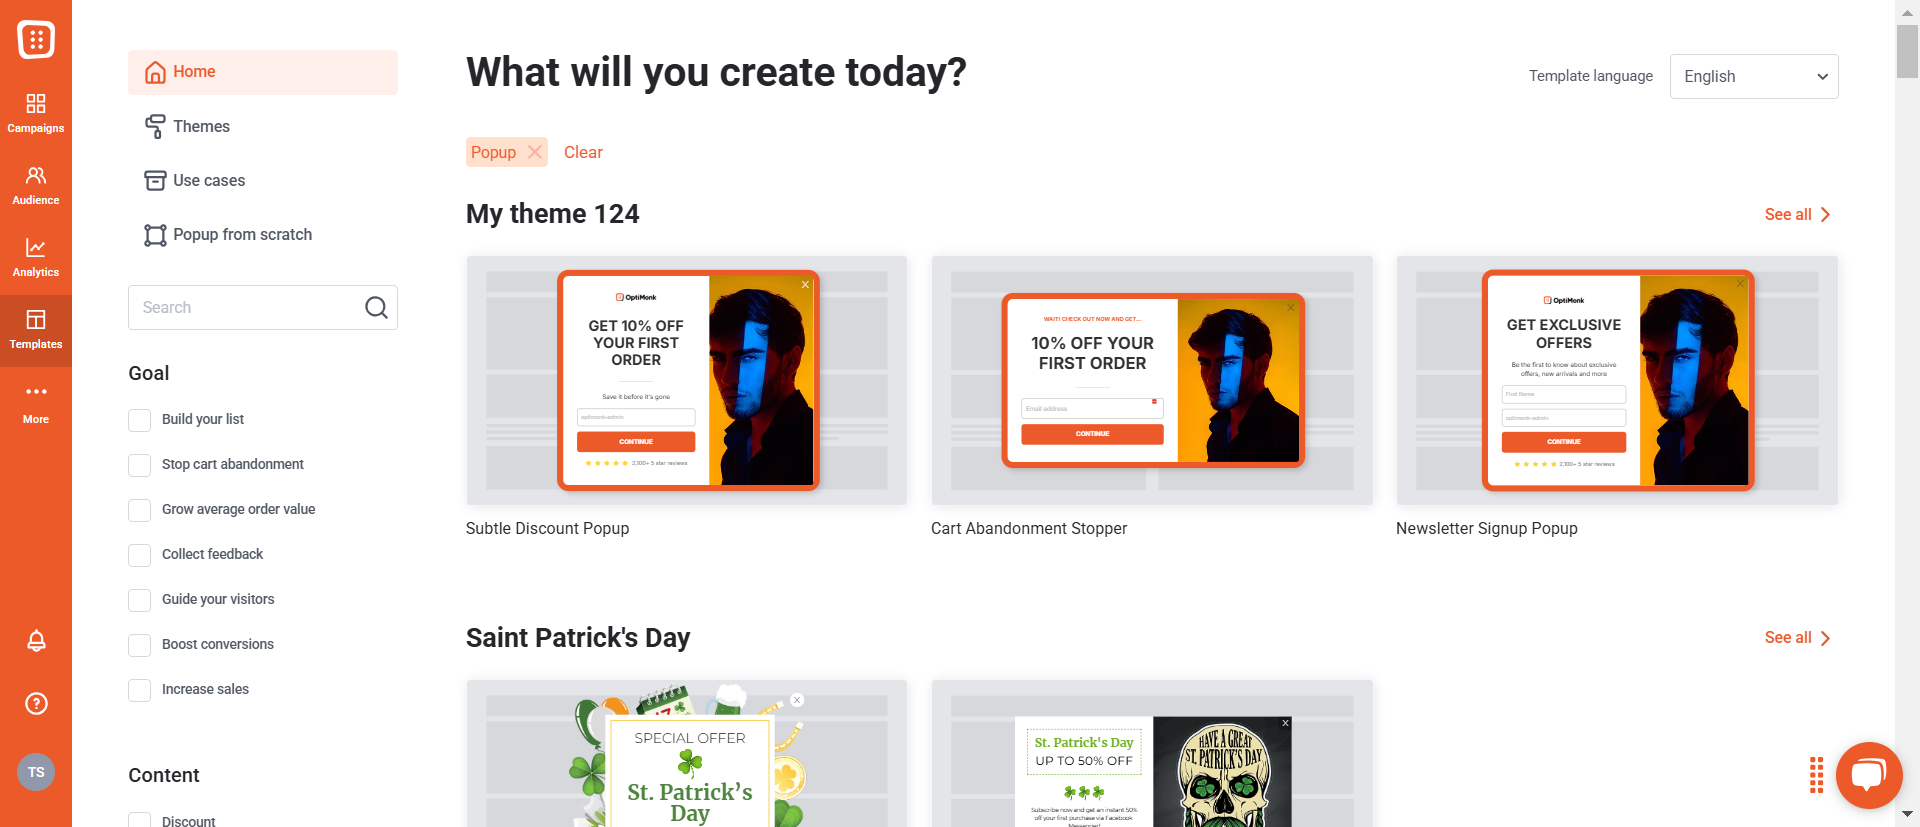
Task: Open the help question mark icon
Action: pos(36,704)
